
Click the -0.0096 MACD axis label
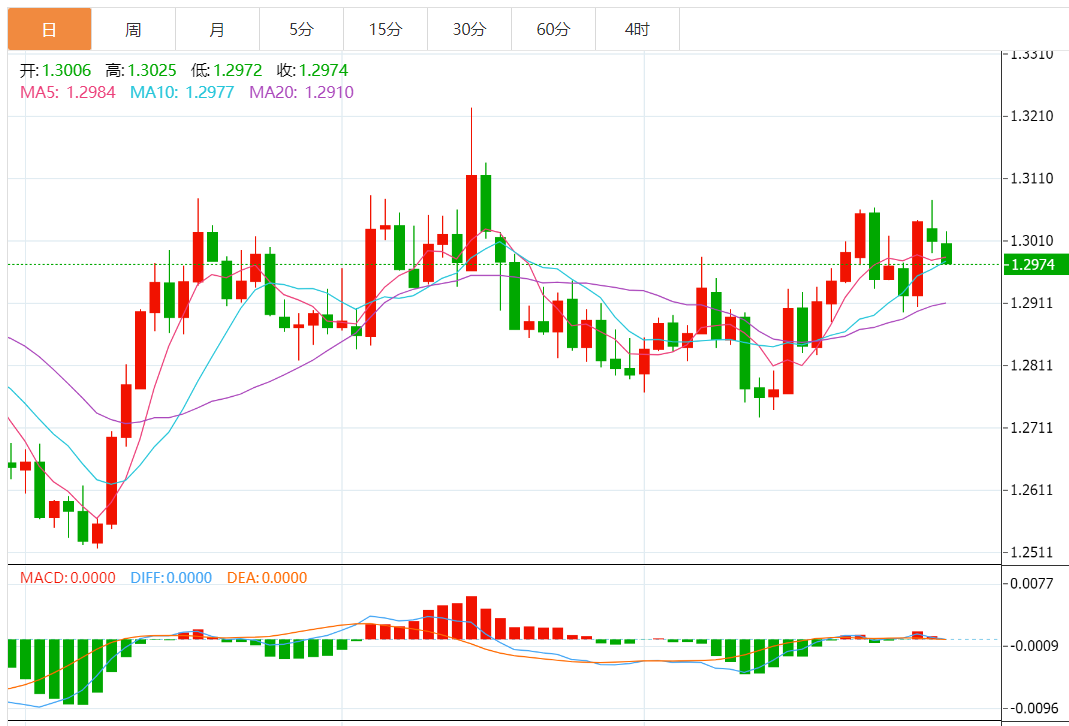(x=1032, y=708)
